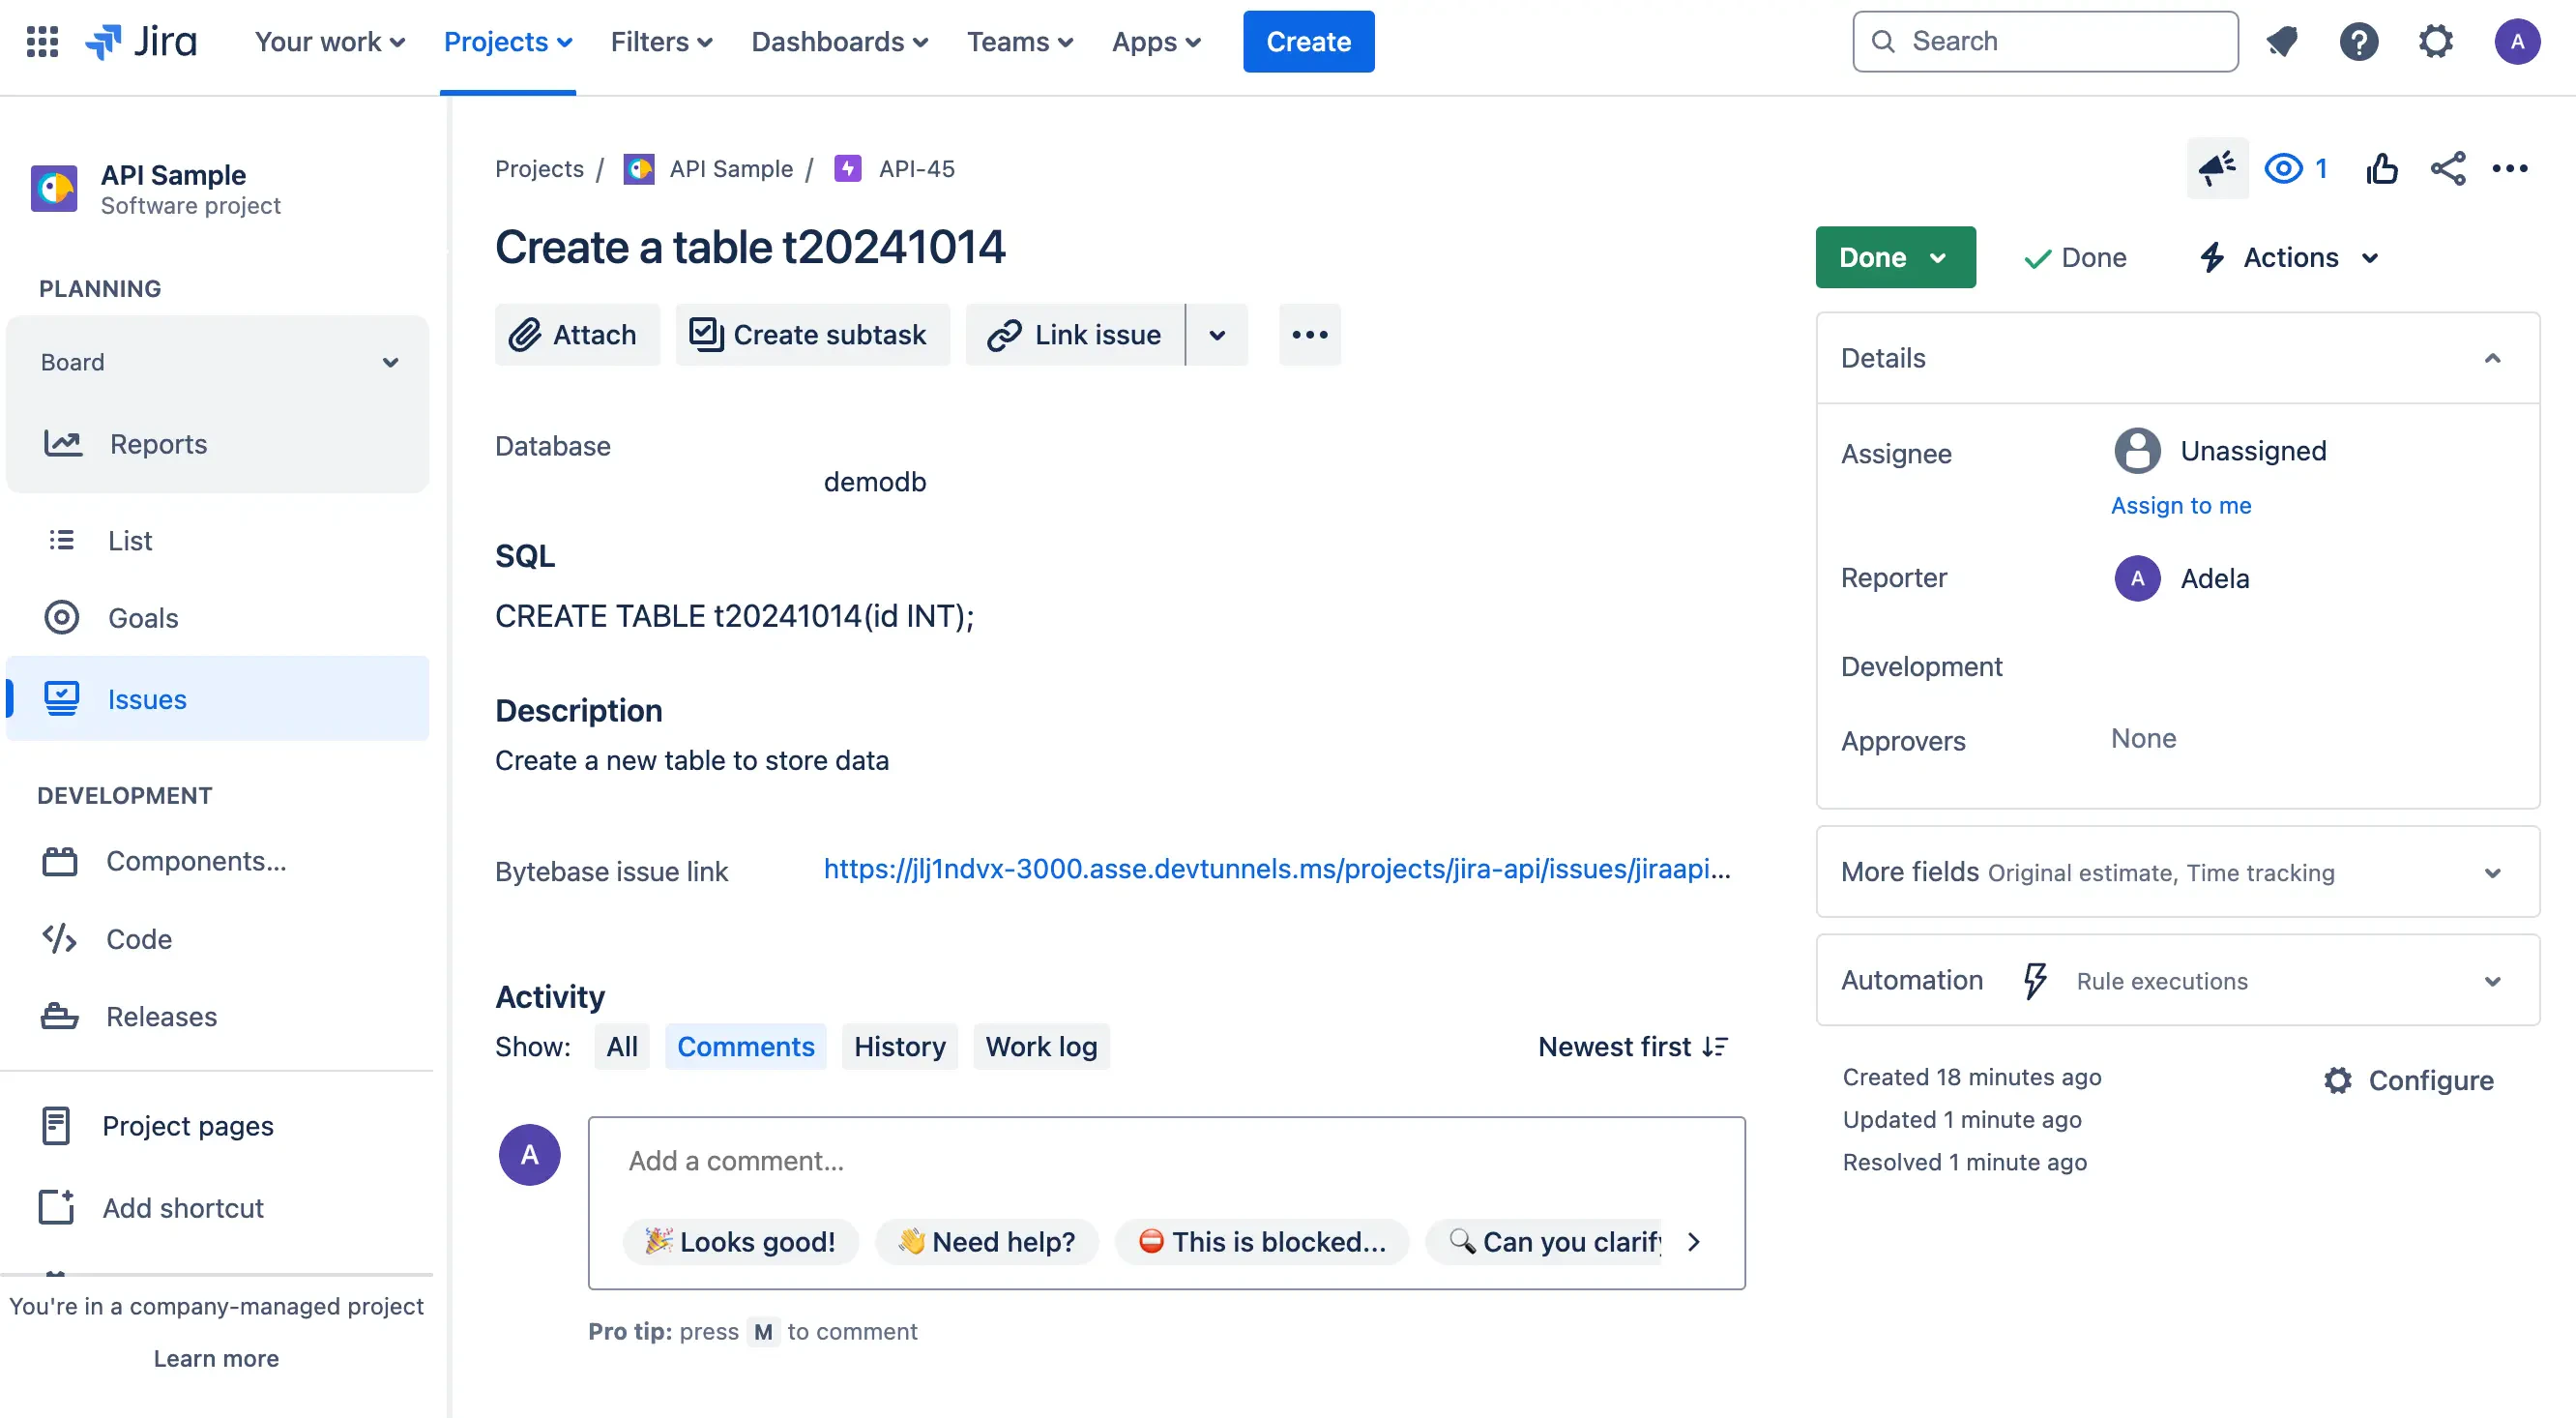Viewport: 2576px width, 1418px height.
Task: Select Code in the Development section
Action: 139,938
